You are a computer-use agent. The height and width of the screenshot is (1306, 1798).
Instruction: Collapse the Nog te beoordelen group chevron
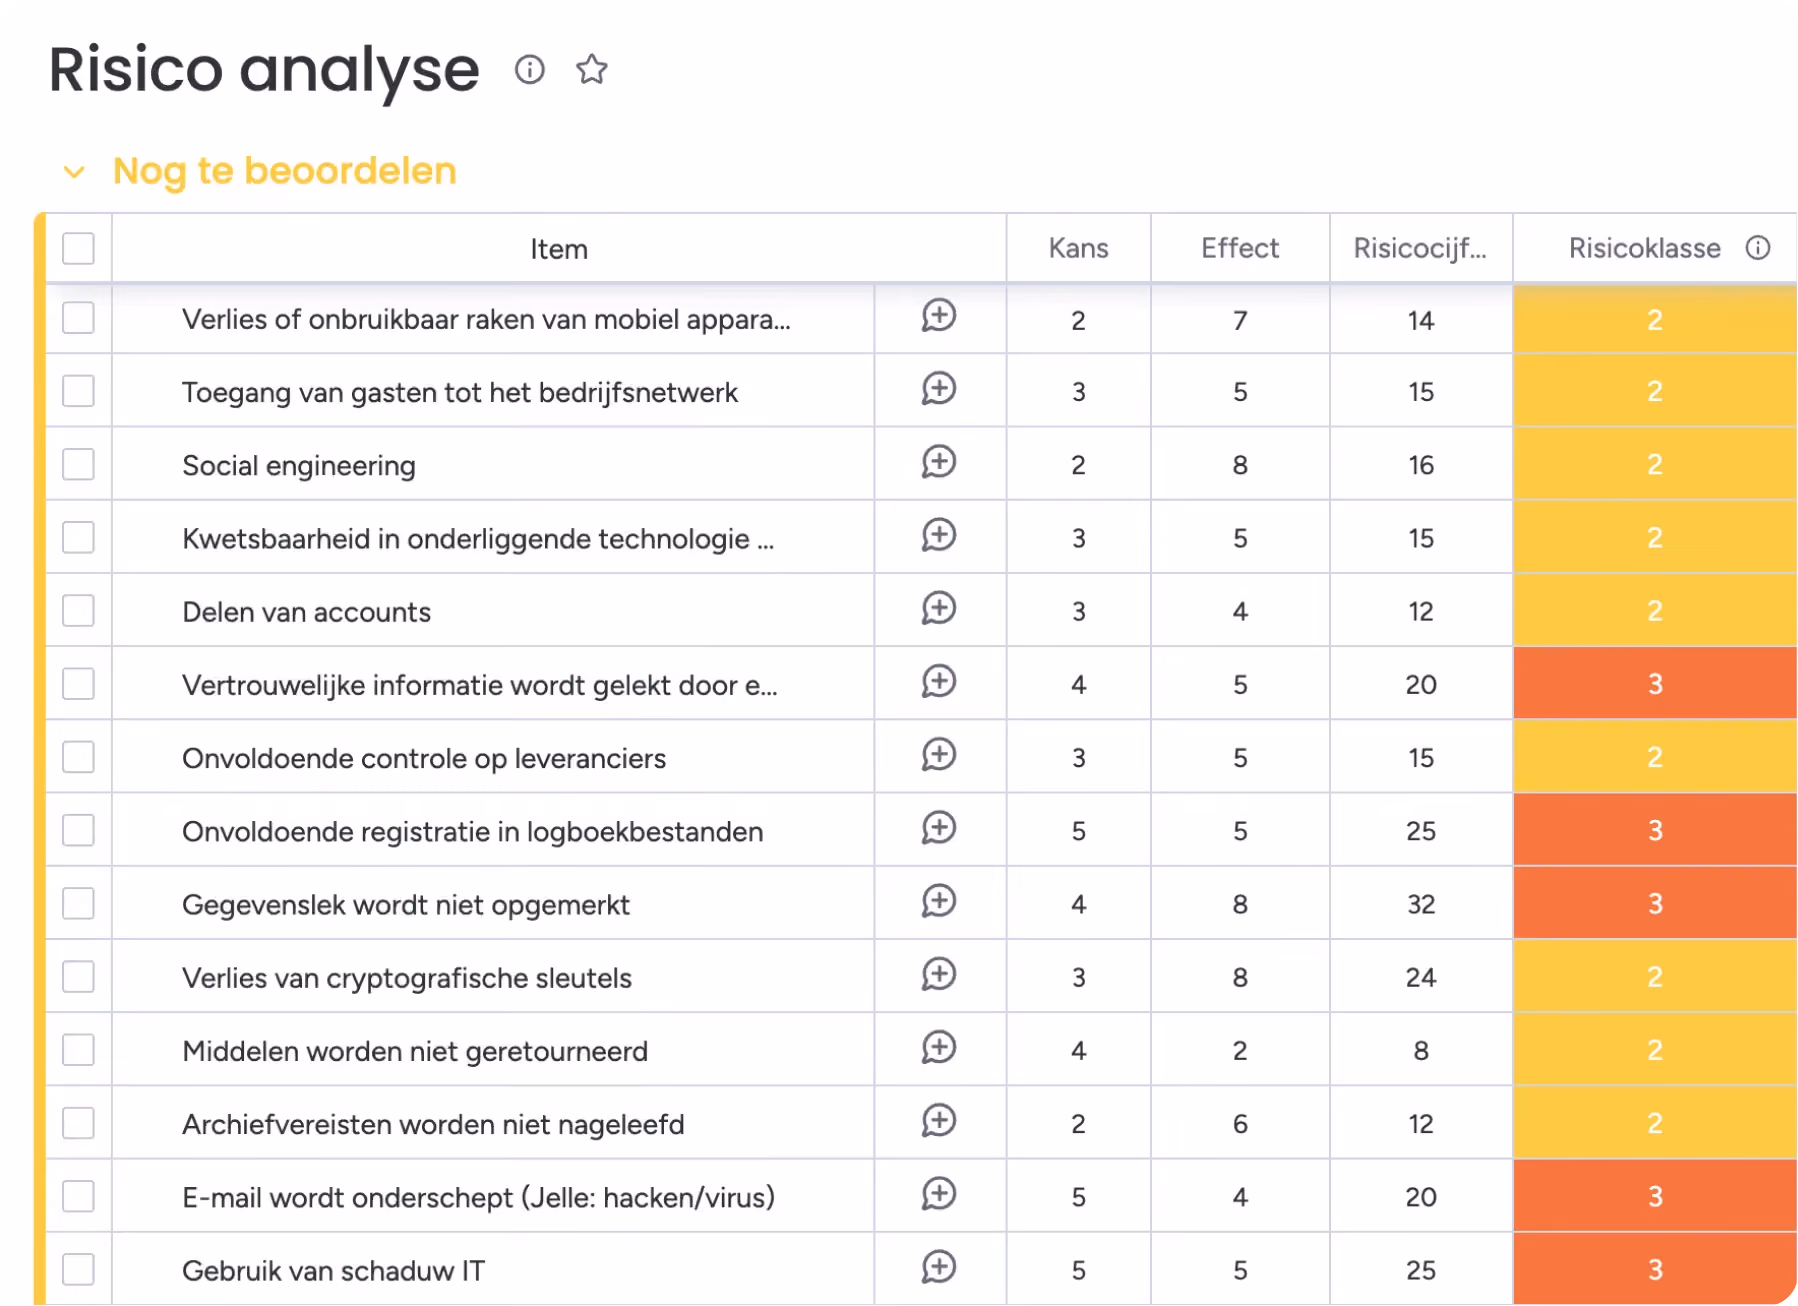(74, 172)
